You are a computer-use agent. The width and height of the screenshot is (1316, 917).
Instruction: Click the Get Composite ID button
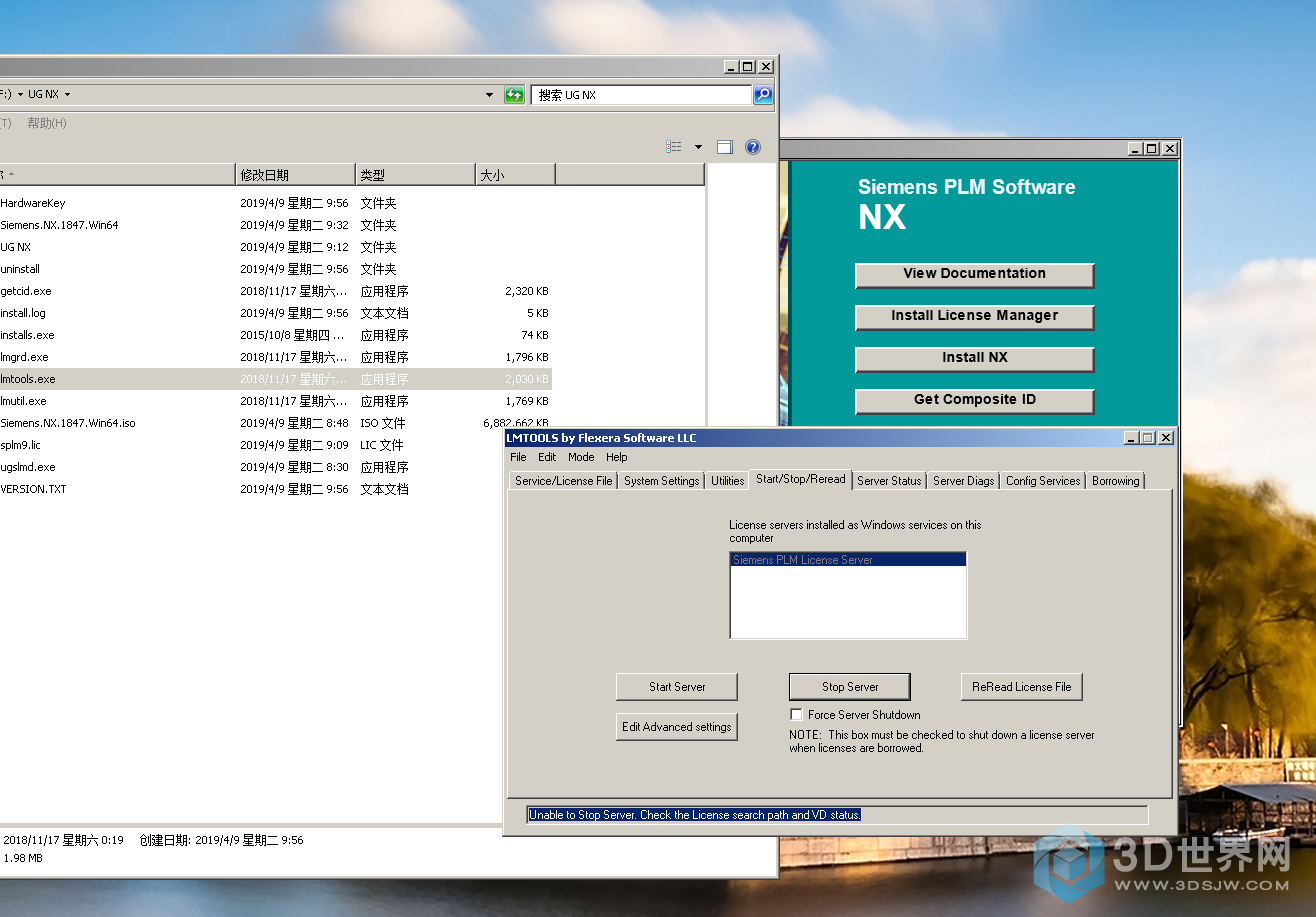[x=974, y=400]
